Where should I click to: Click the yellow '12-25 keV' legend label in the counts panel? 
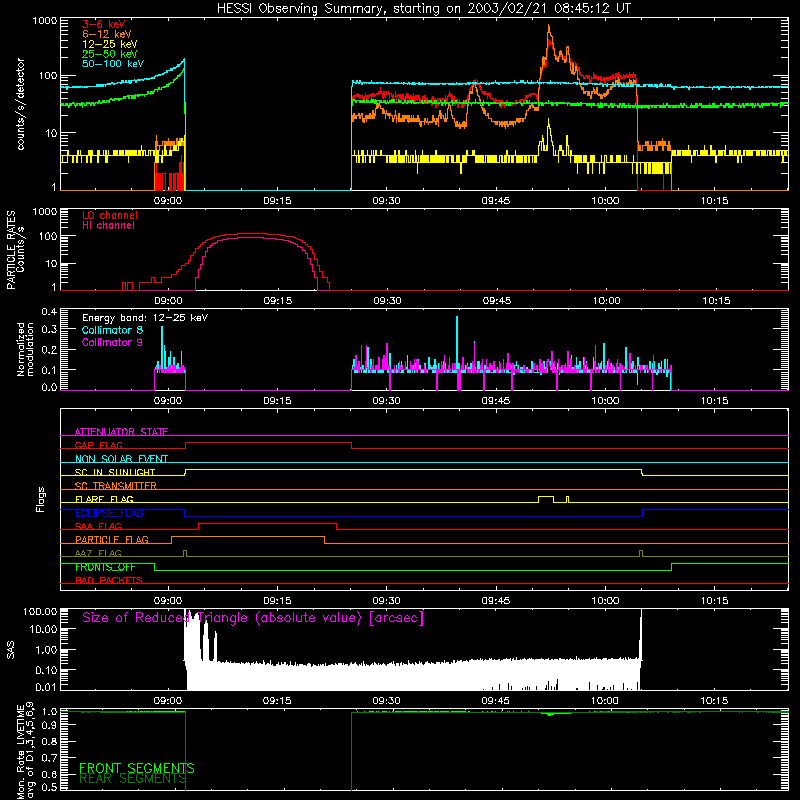[x=109, y=44]
